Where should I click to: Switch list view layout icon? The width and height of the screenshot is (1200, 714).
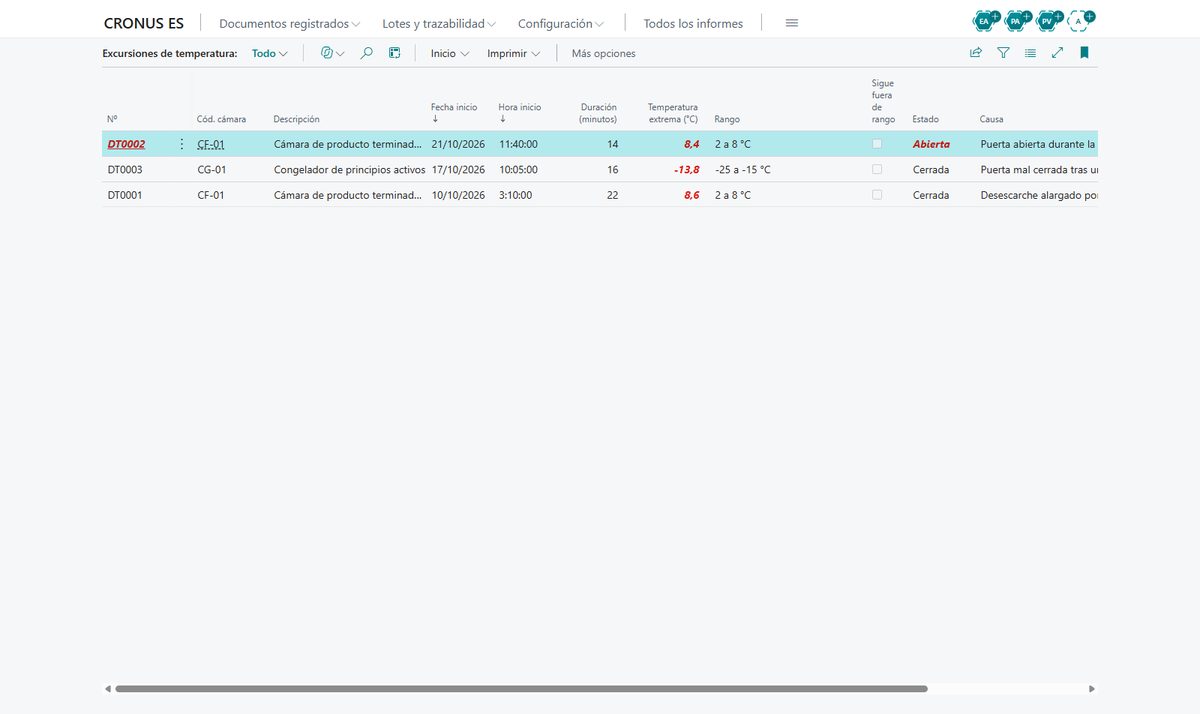click(x=1030, y=53)
